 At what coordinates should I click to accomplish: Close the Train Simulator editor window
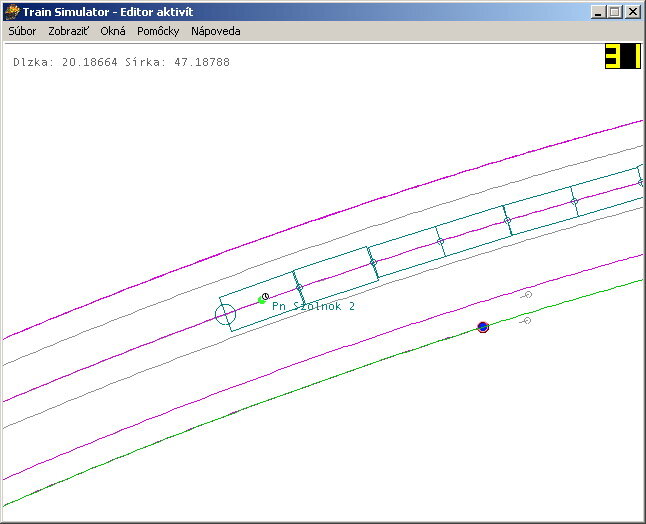point(631,12)
